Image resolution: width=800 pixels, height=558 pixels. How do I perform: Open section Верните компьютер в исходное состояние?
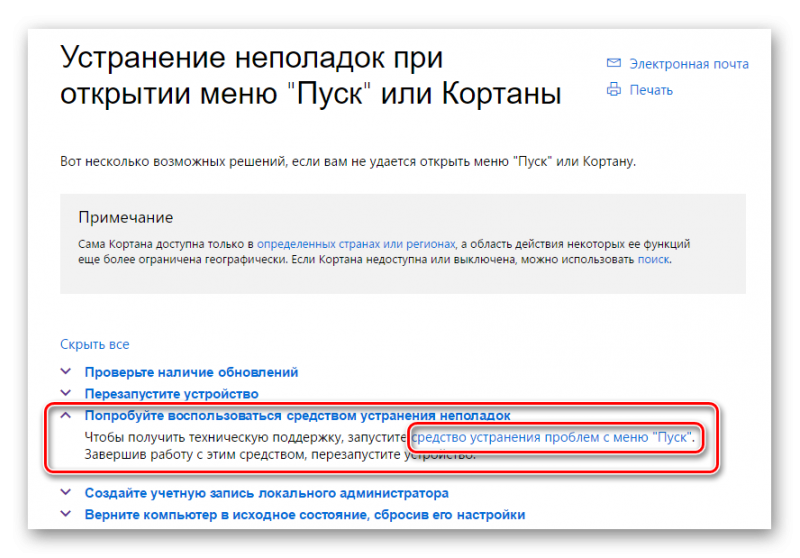coord(305,515)
